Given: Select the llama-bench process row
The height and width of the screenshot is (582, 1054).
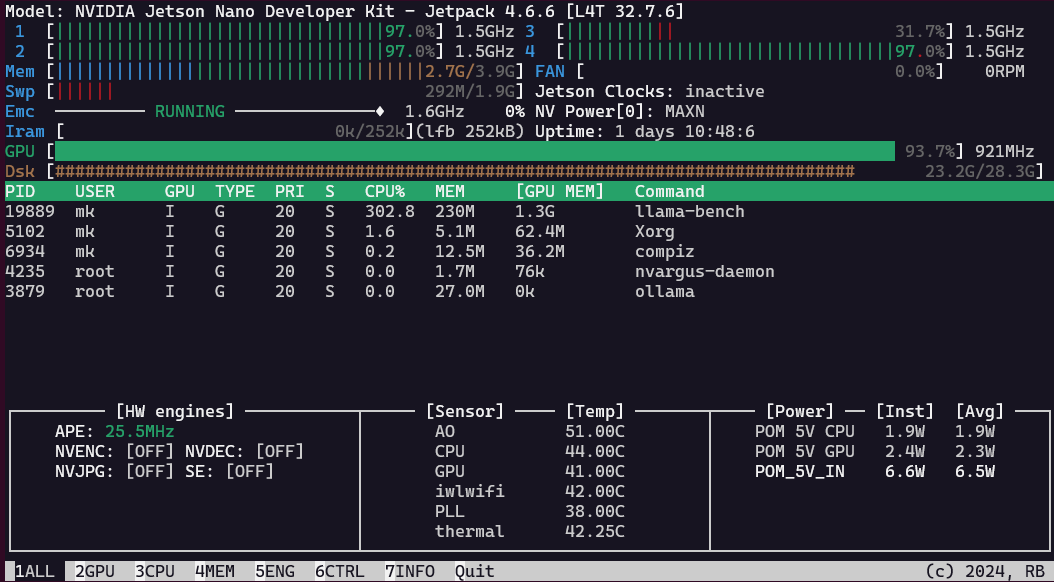Looking at the screenshot, I should tap(690, 211).
